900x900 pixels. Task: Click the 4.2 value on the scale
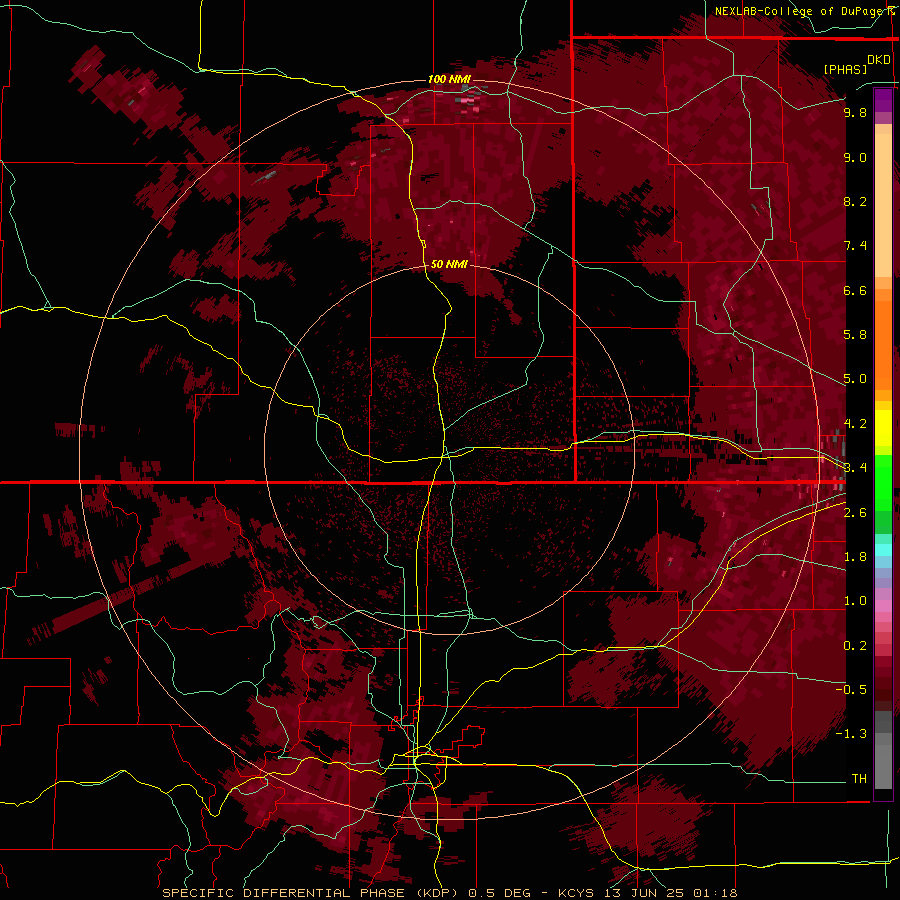pyautogui.click(x=855, y=424)
